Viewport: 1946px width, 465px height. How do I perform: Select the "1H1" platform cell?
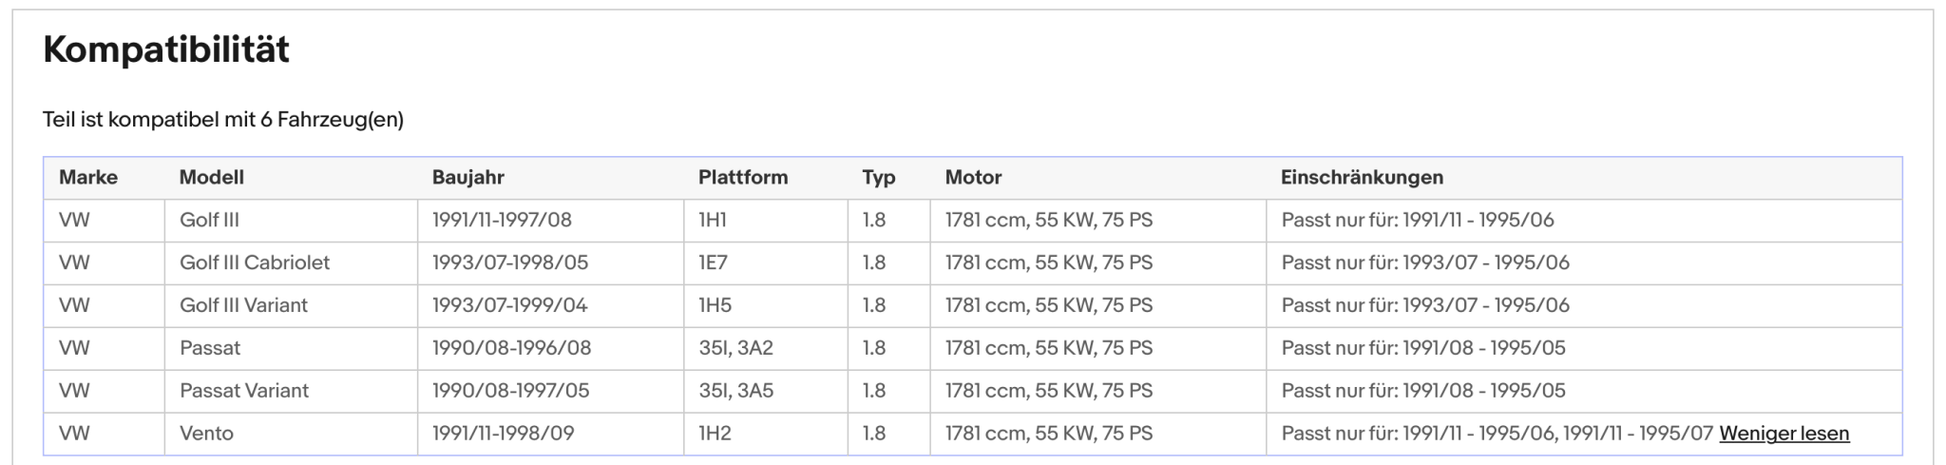tap(712, 220)
